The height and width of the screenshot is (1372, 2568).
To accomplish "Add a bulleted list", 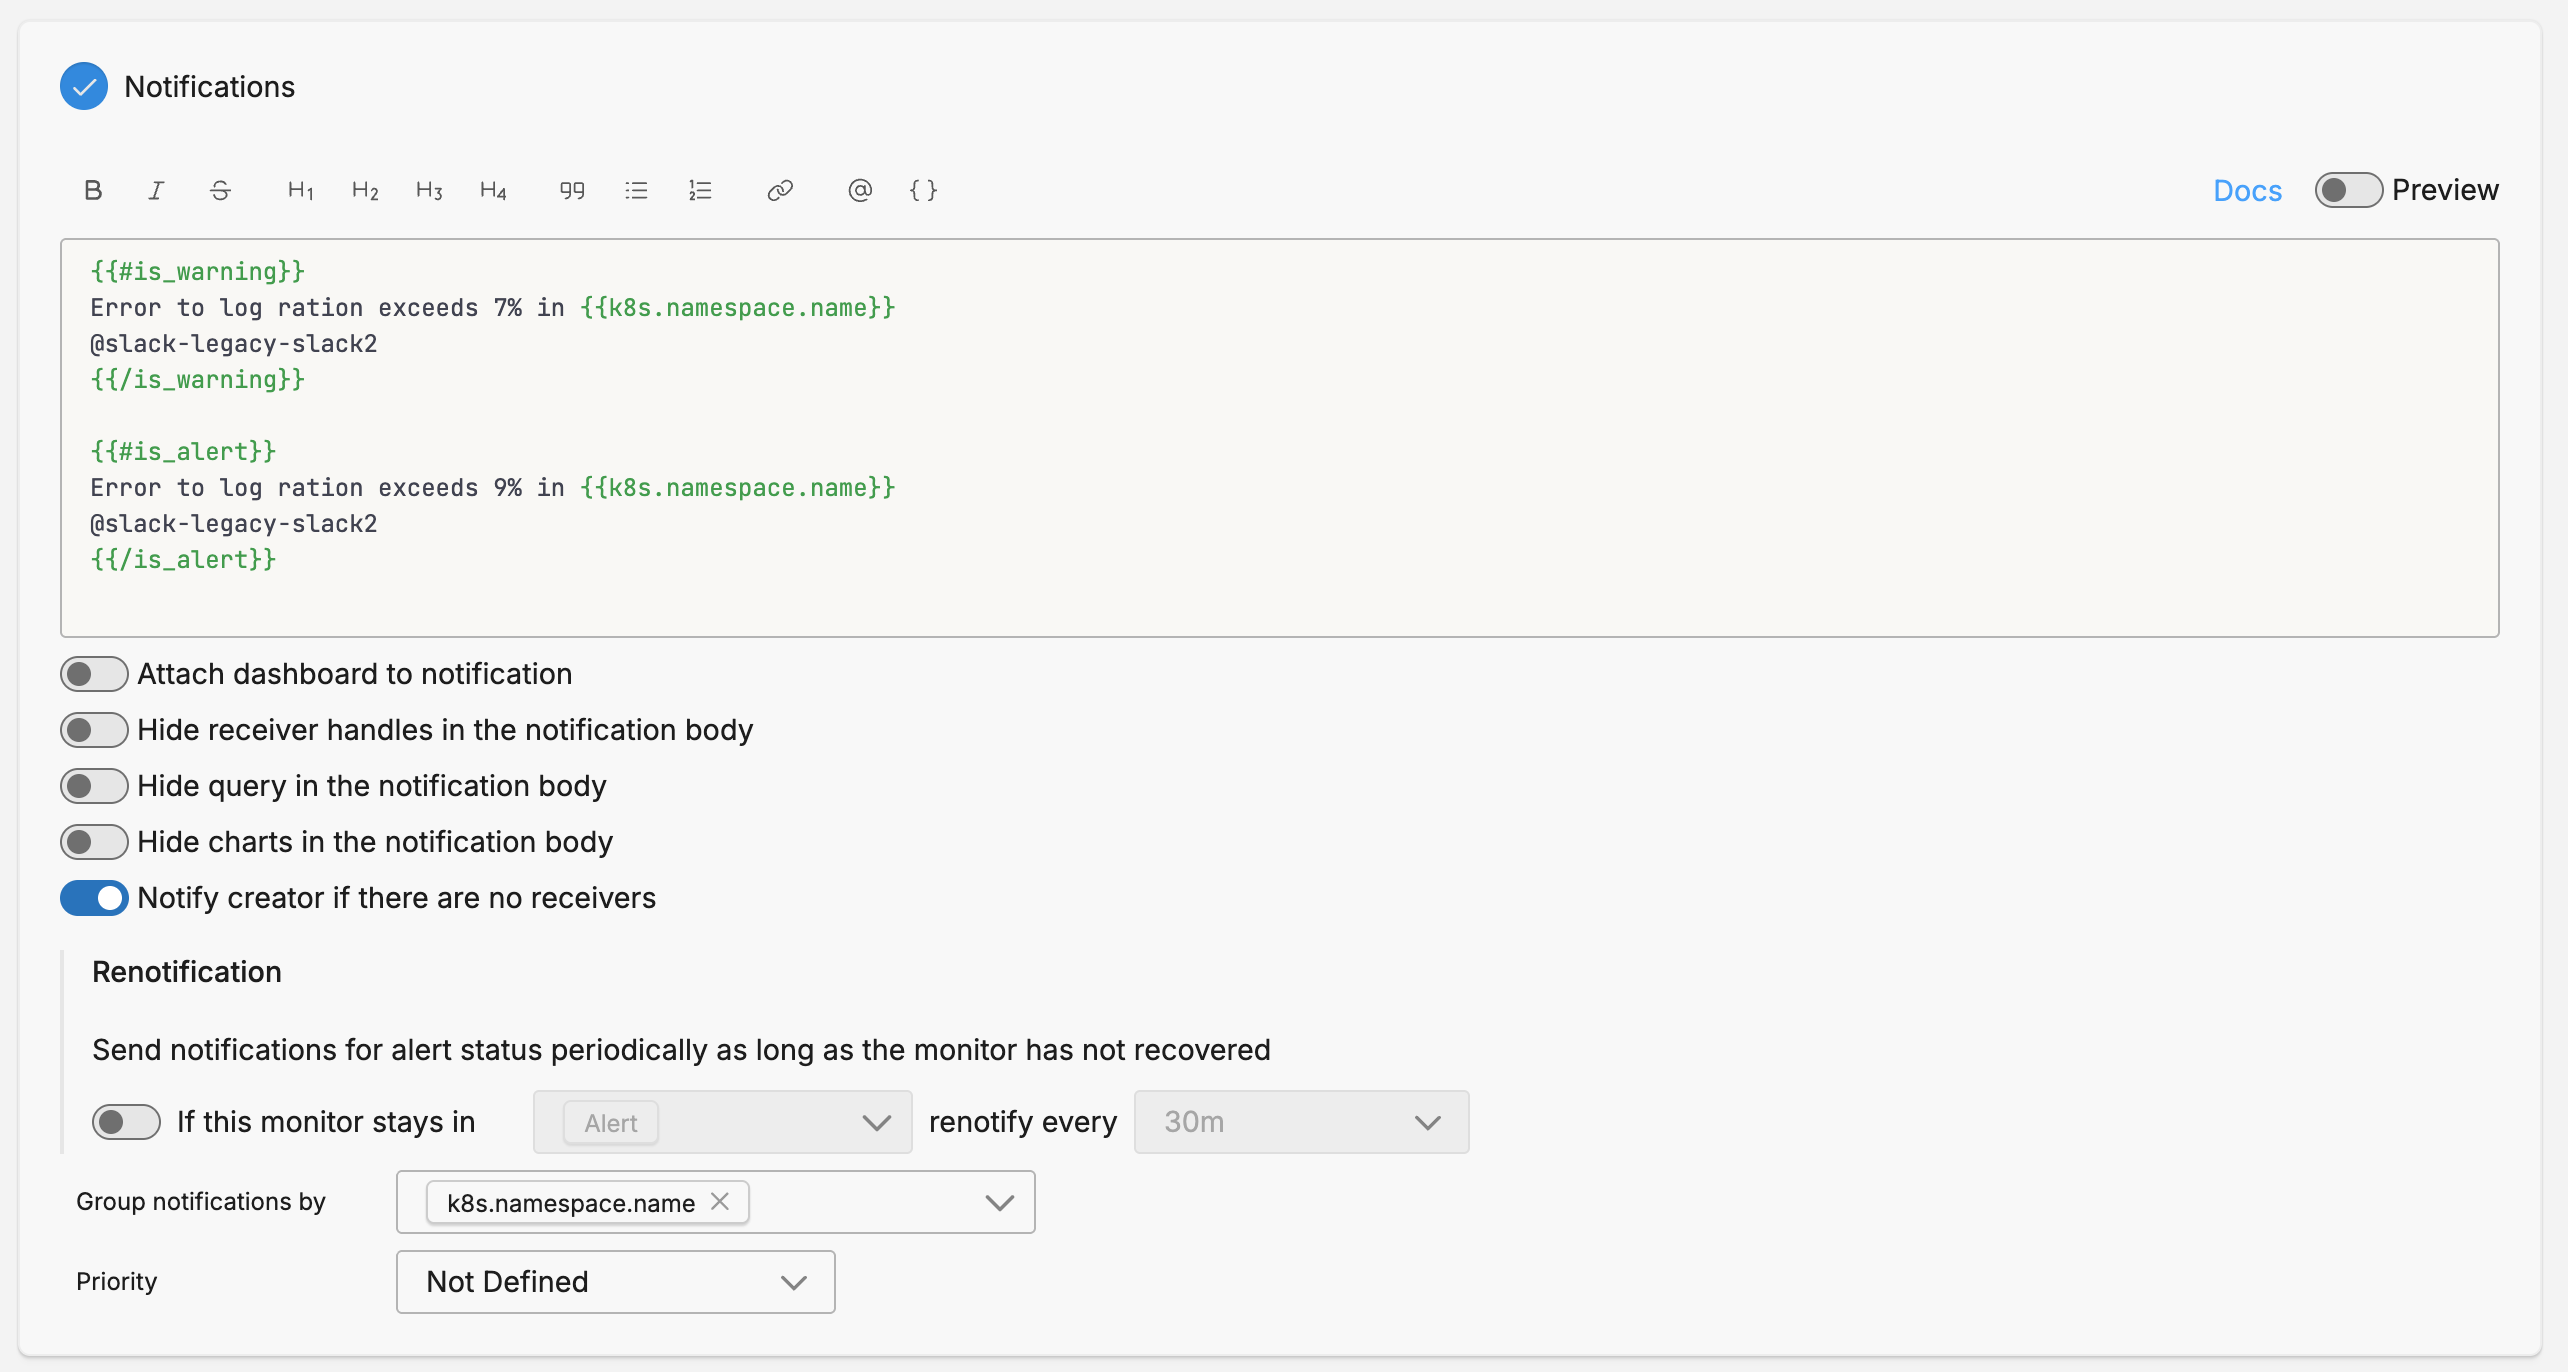I will coord(636,190).
